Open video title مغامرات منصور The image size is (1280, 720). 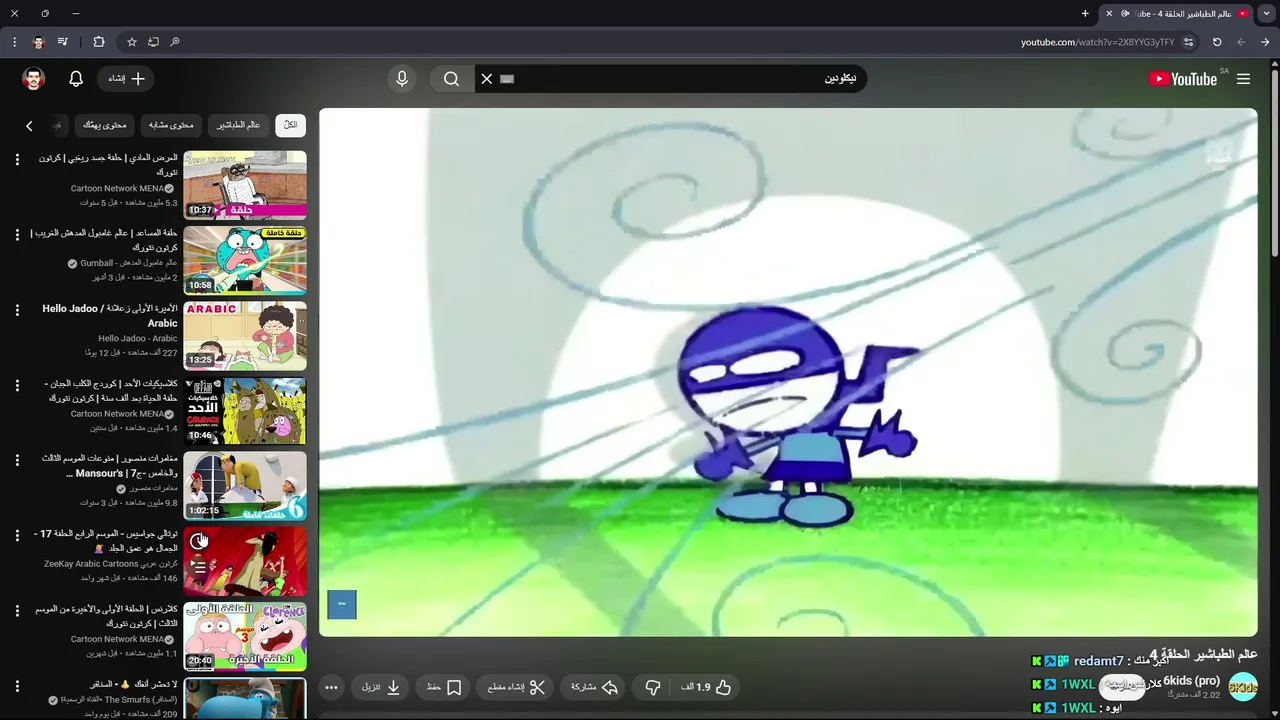110,466
